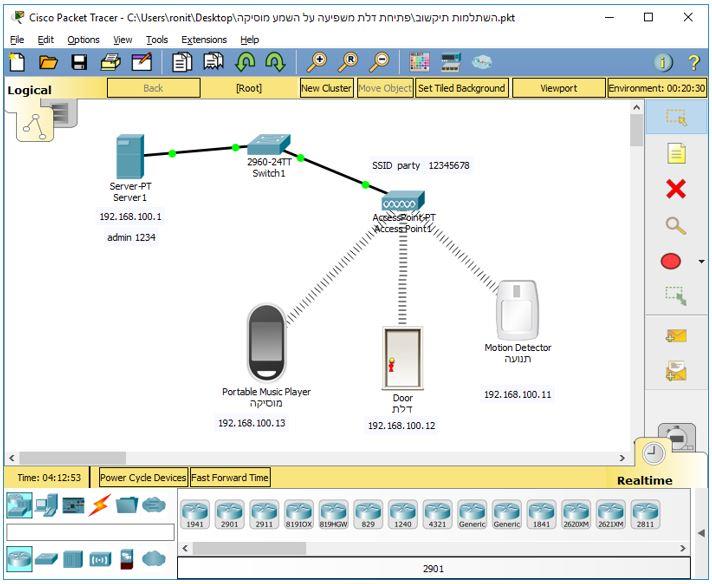Open drawing tool shape dropdown arrow

point(702,262)
